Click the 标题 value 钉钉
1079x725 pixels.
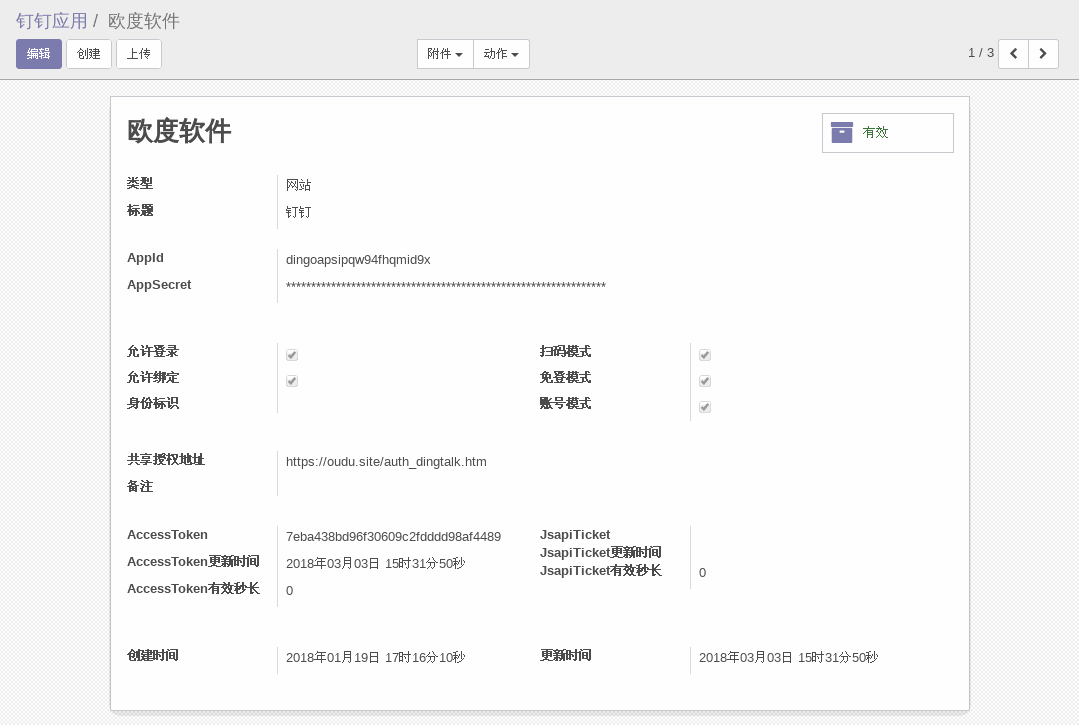coord(299,212)
